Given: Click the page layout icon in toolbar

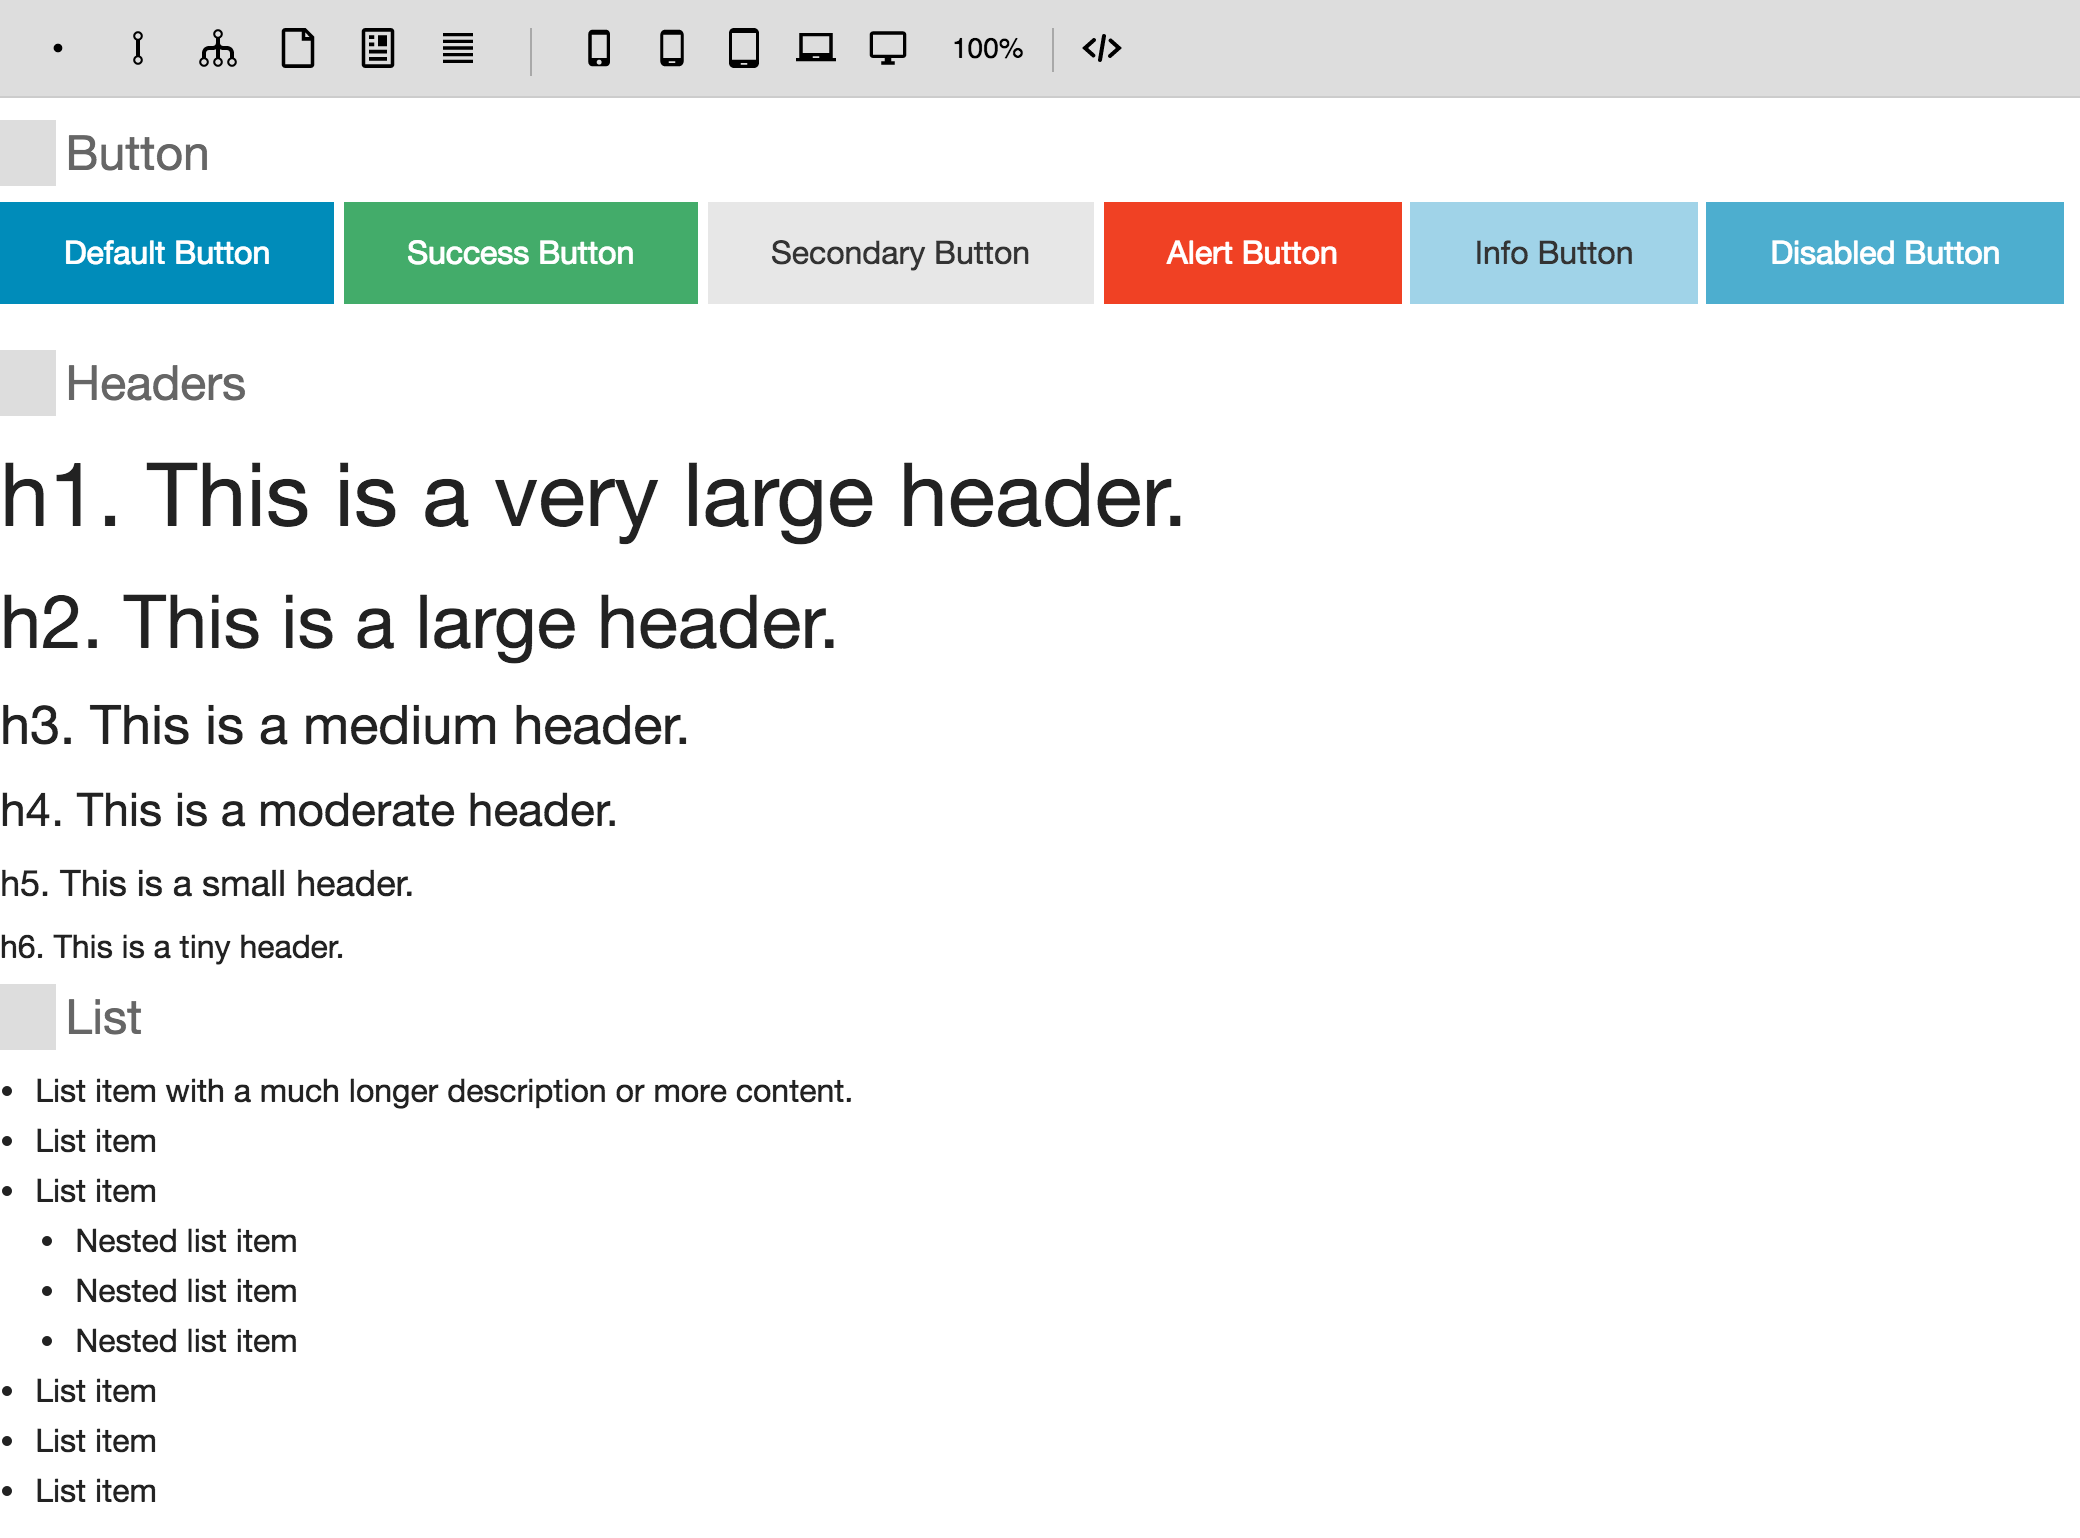Looking at the screenshot, I should click(378, 48).
